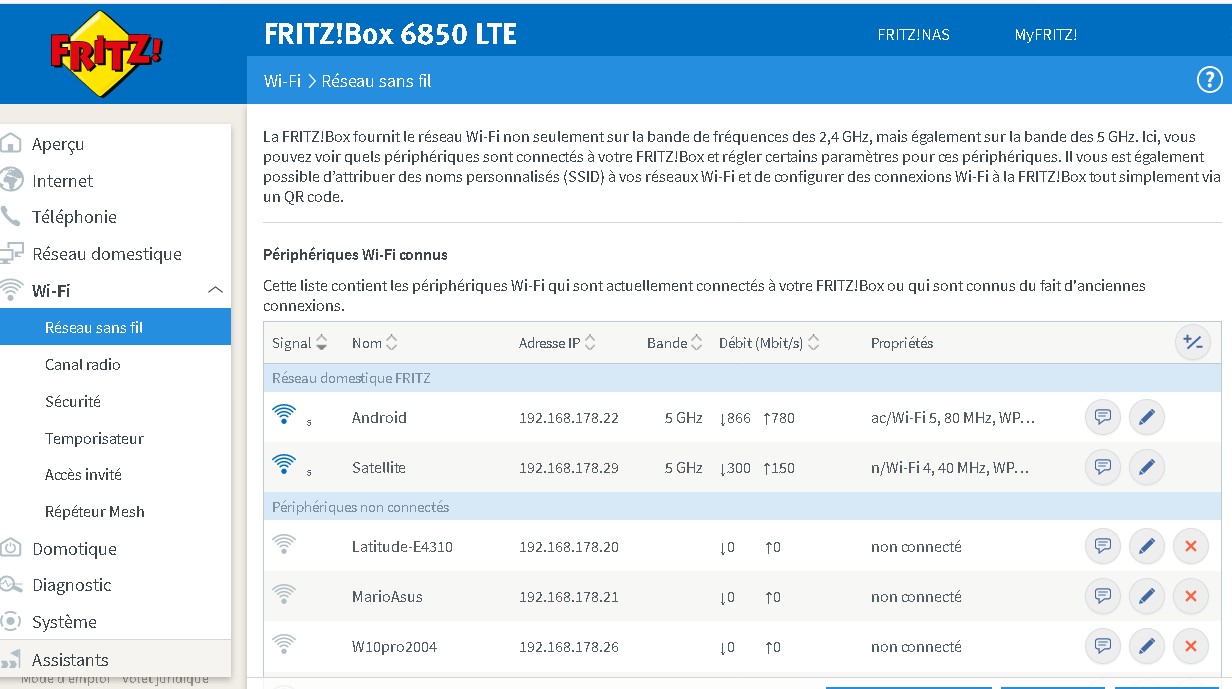Sort the table by Nom column
This screenshot has width=1232, height=689.
click(x=375, y=343)
